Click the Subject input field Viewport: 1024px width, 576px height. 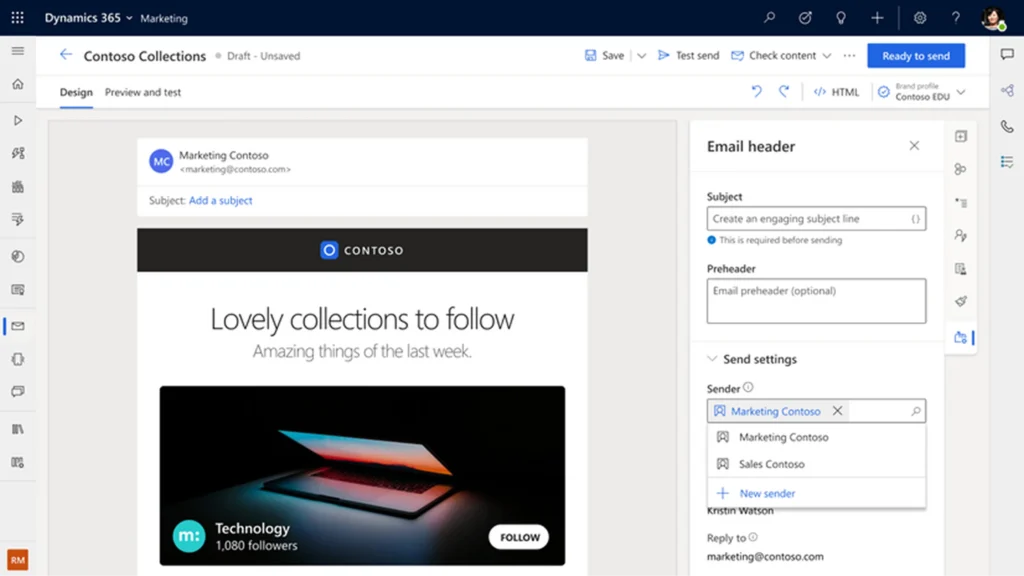click(x=808, y=219)
